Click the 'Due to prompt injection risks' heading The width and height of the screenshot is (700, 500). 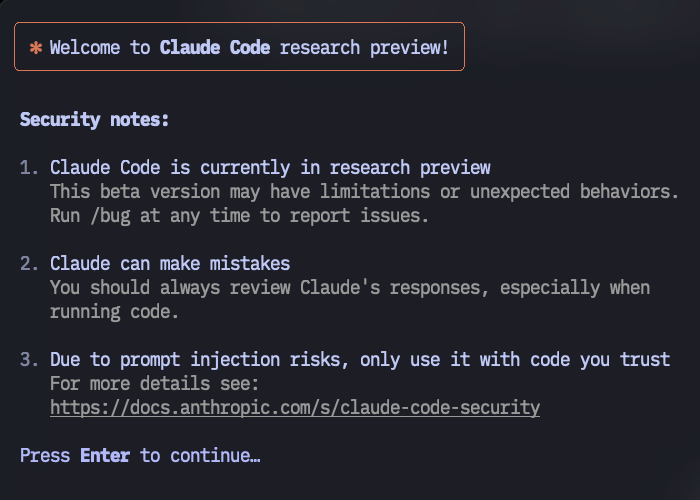click(360, 360)
